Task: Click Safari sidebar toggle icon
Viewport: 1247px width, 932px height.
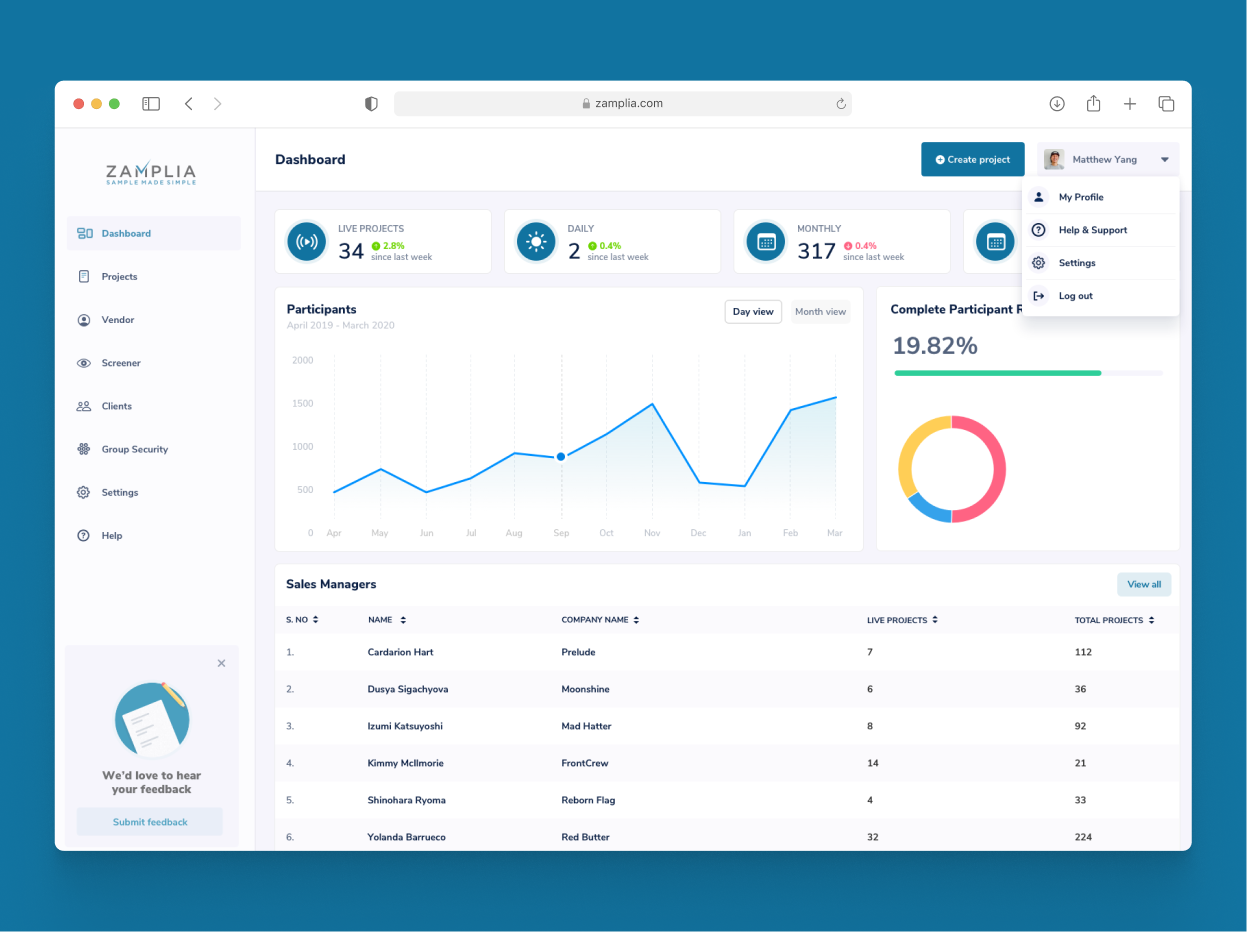Action: pyautogui.click(x=151, y=104)
